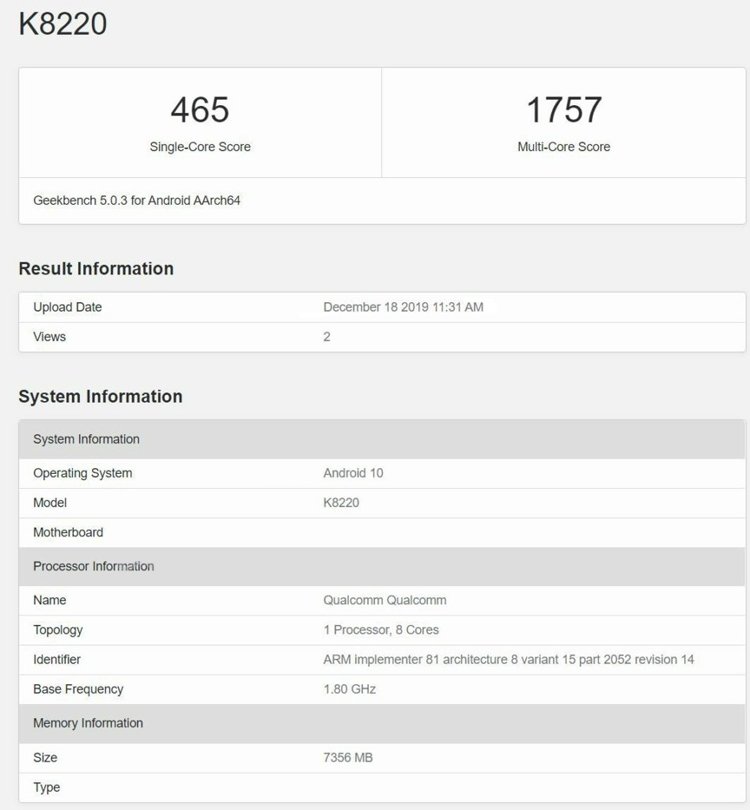This screenshot has height=810, width=750.
Task: Click the gray System Information table header
Action: [382, 439]
